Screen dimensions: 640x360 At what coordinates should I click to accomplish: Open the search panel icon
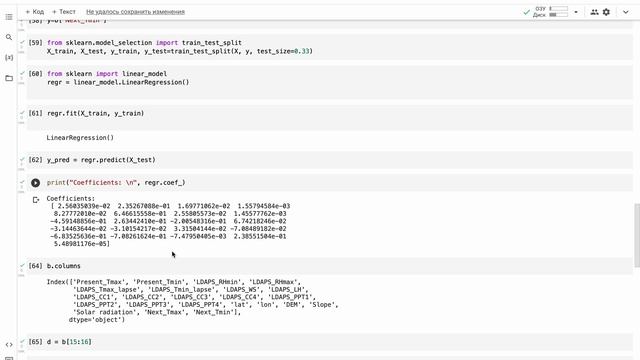tap(9, 37)
